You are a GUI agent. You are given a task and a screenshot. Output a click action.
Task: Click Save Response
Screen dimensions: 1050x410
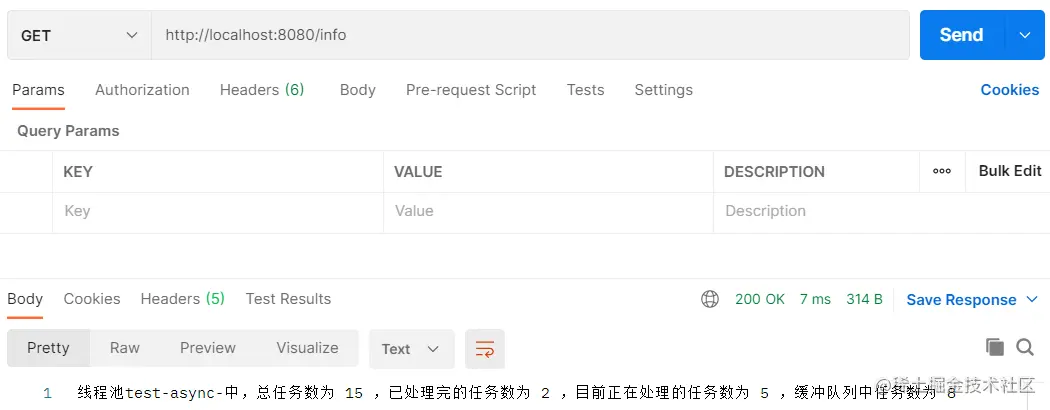(961, 300)
